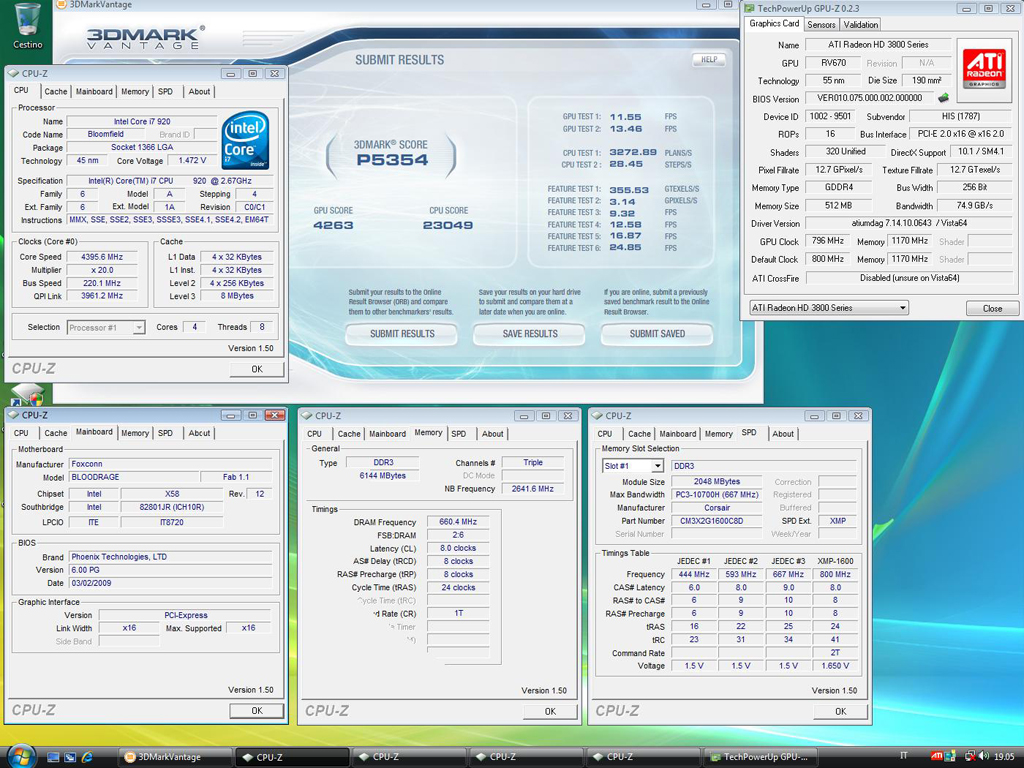Click the XMP-1600 voltage 1.650 V cell

point(835,665)
